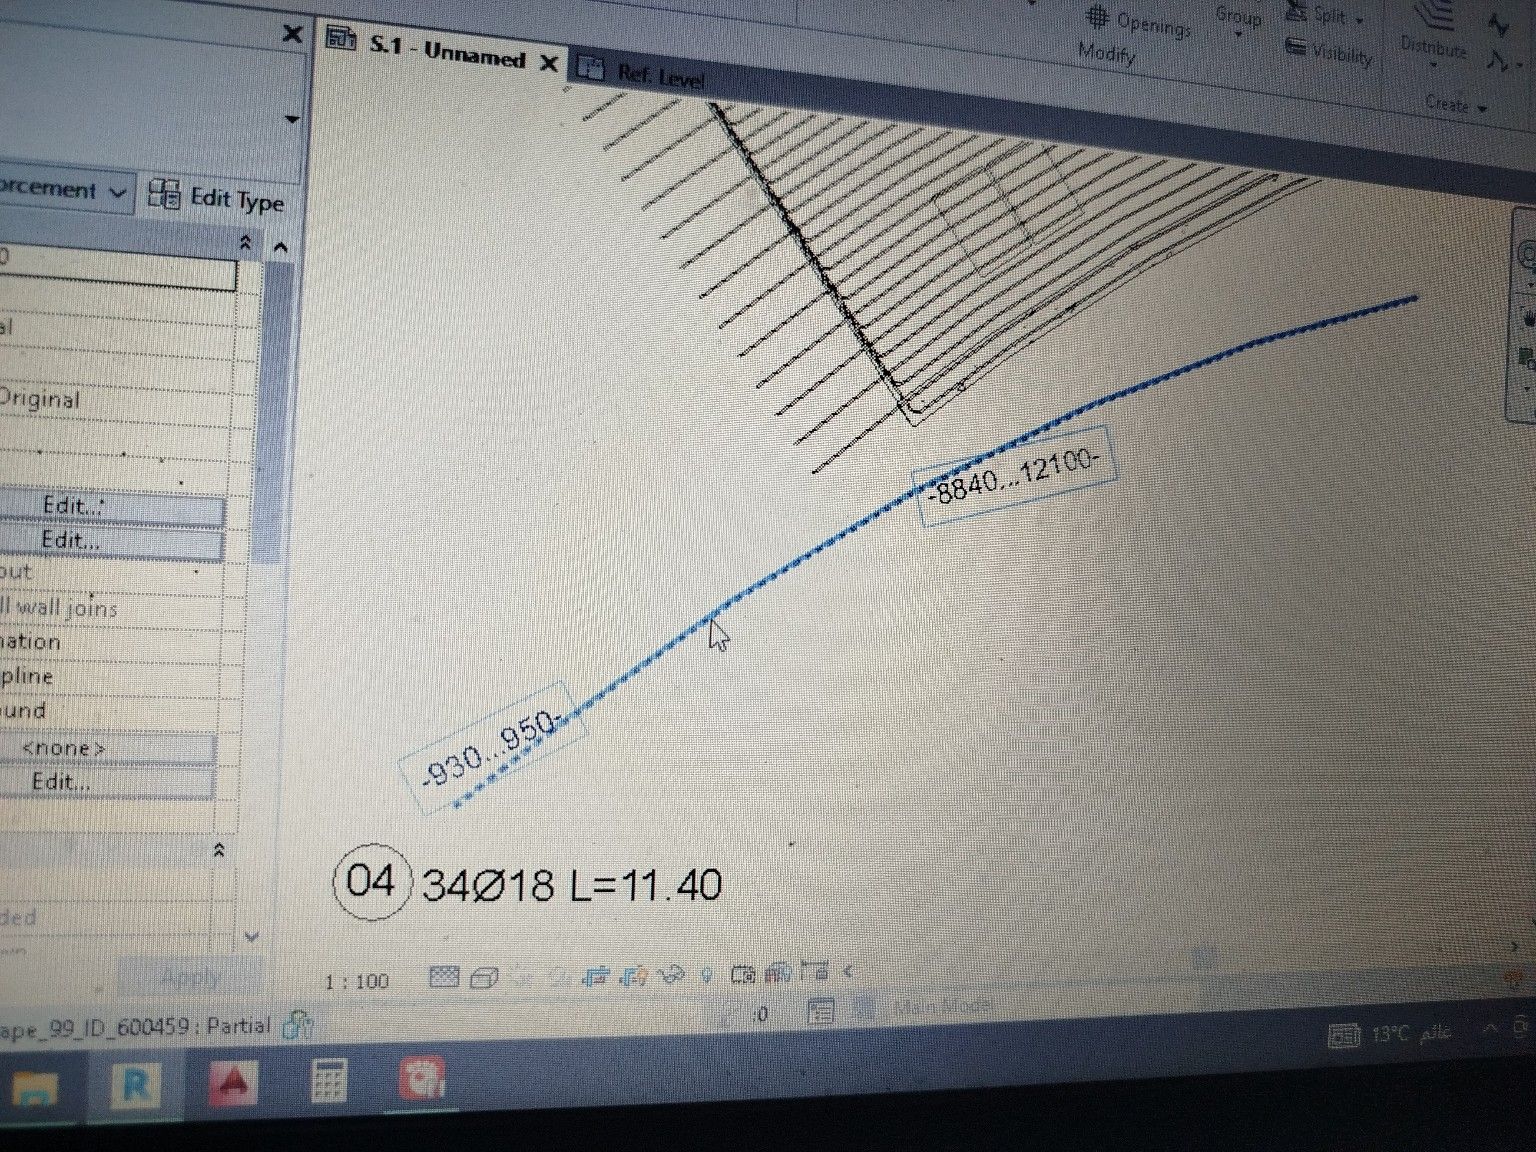Collapse the lower properties group chevron
The width and height of the screenshot is (1536, 1152).
click(219, 850)
